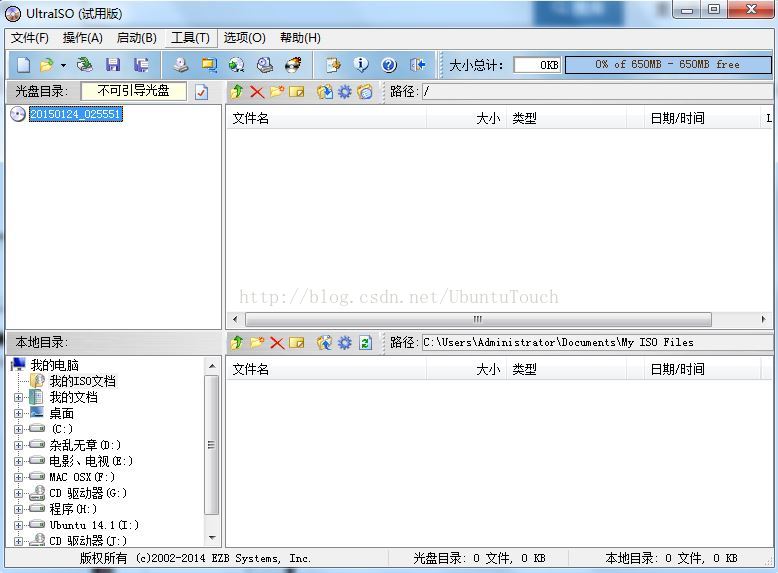Click the Save floppy disk icon
Viewport: 778px width, 573px height.
coord(113,64)
